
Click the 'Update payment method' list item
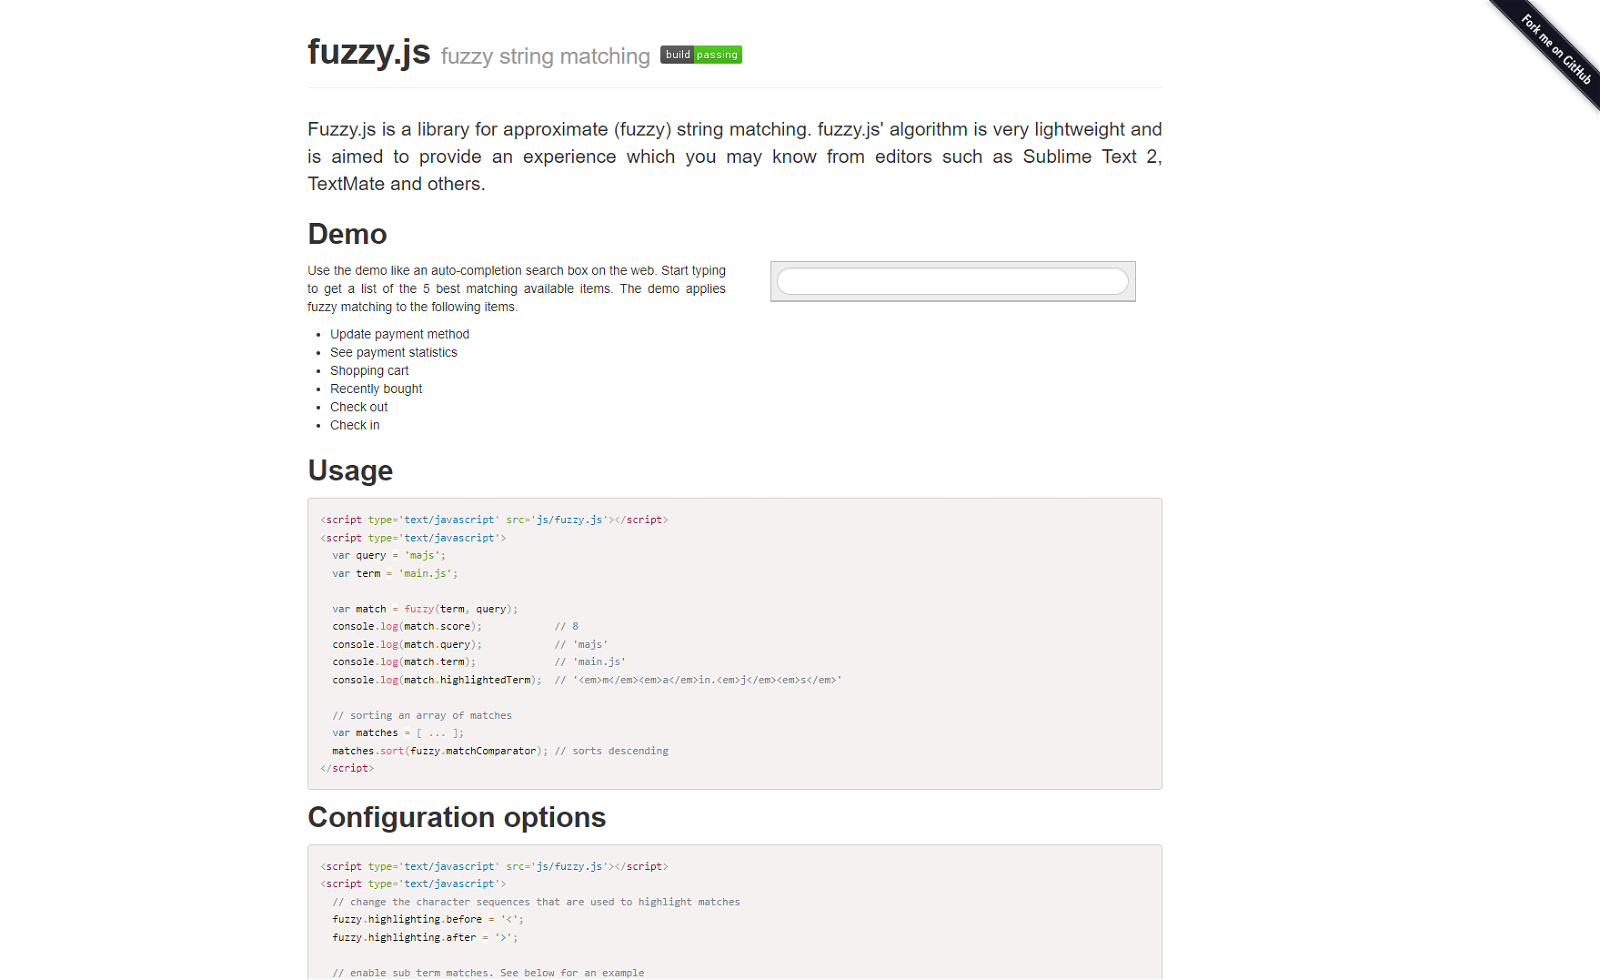400,334
